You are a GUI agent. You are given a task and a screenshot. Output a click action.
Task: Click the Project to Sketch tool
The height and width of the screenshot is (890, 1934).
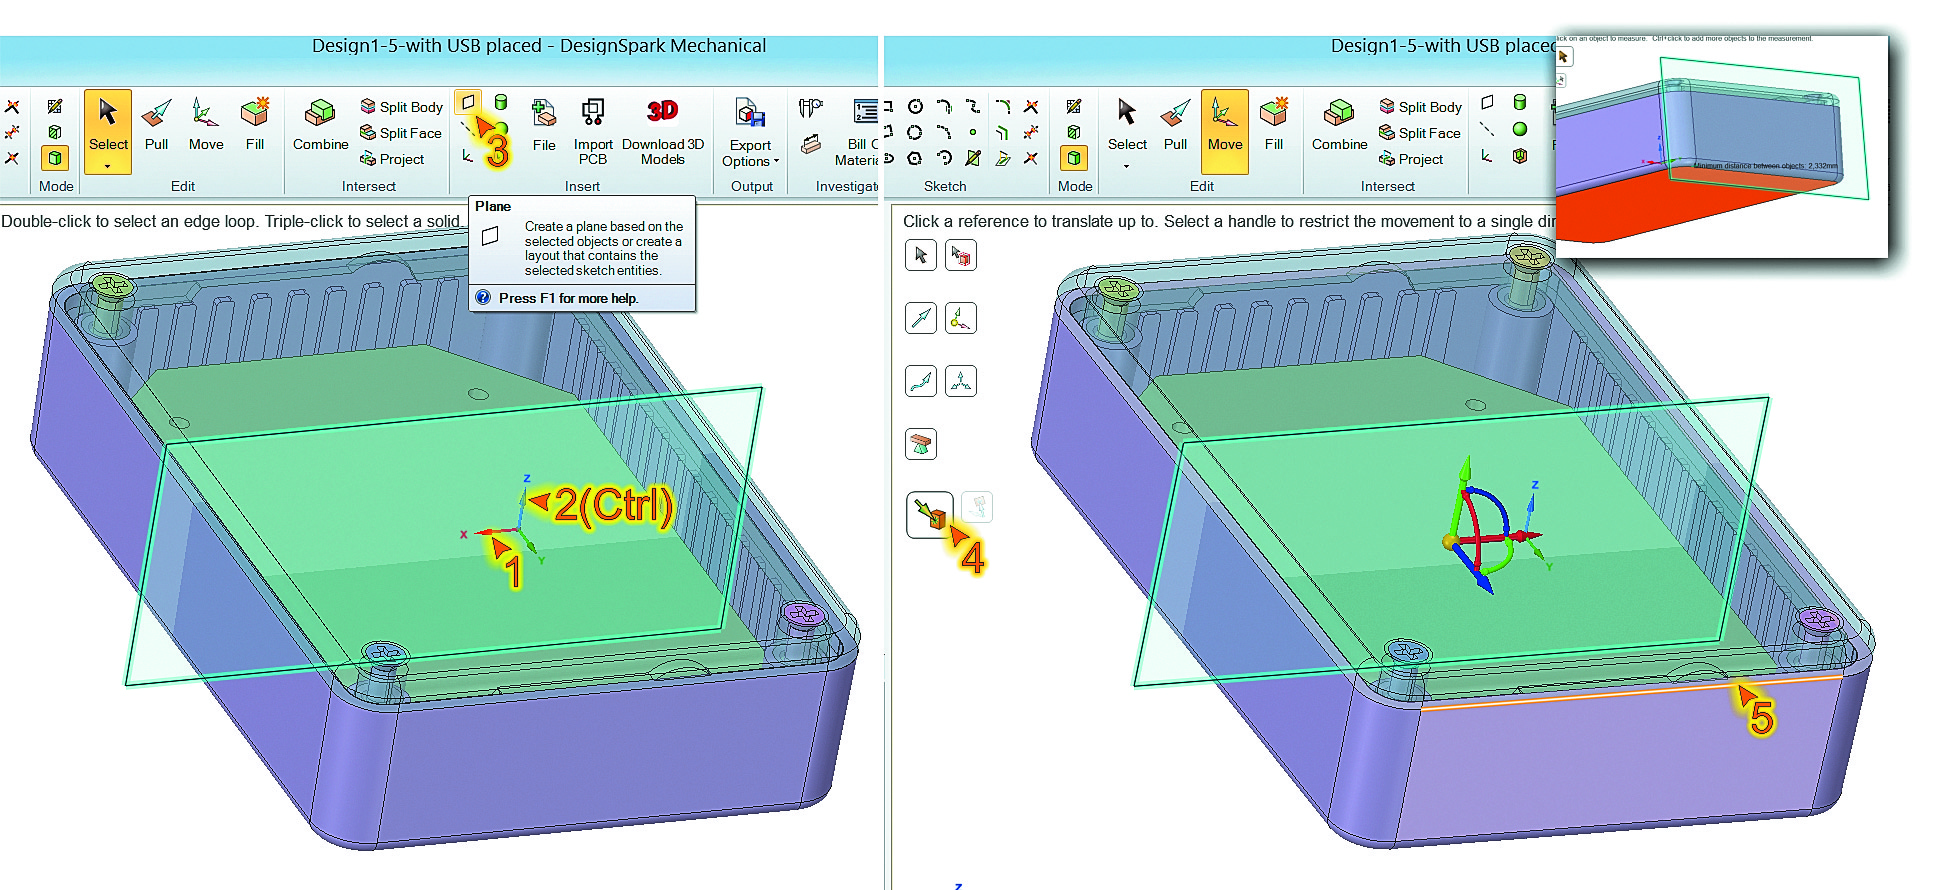point(1003,158)
